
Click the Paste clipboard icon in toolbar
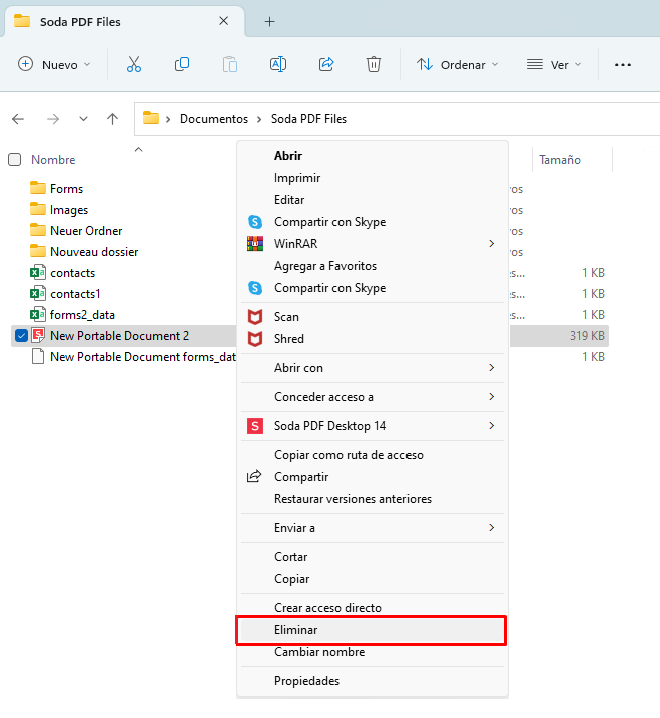point(229,65)
